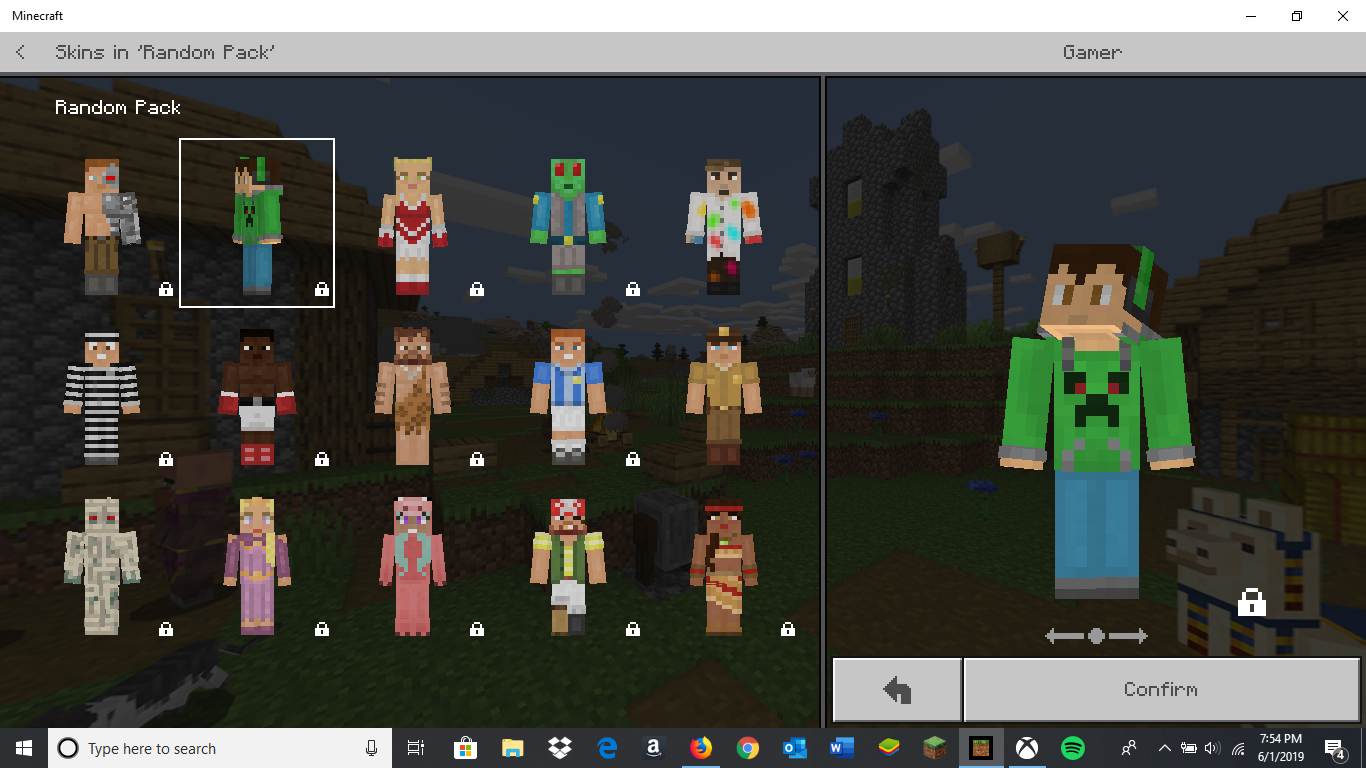Click the padlock on the Gamer preview

[x=1251, y=602]
